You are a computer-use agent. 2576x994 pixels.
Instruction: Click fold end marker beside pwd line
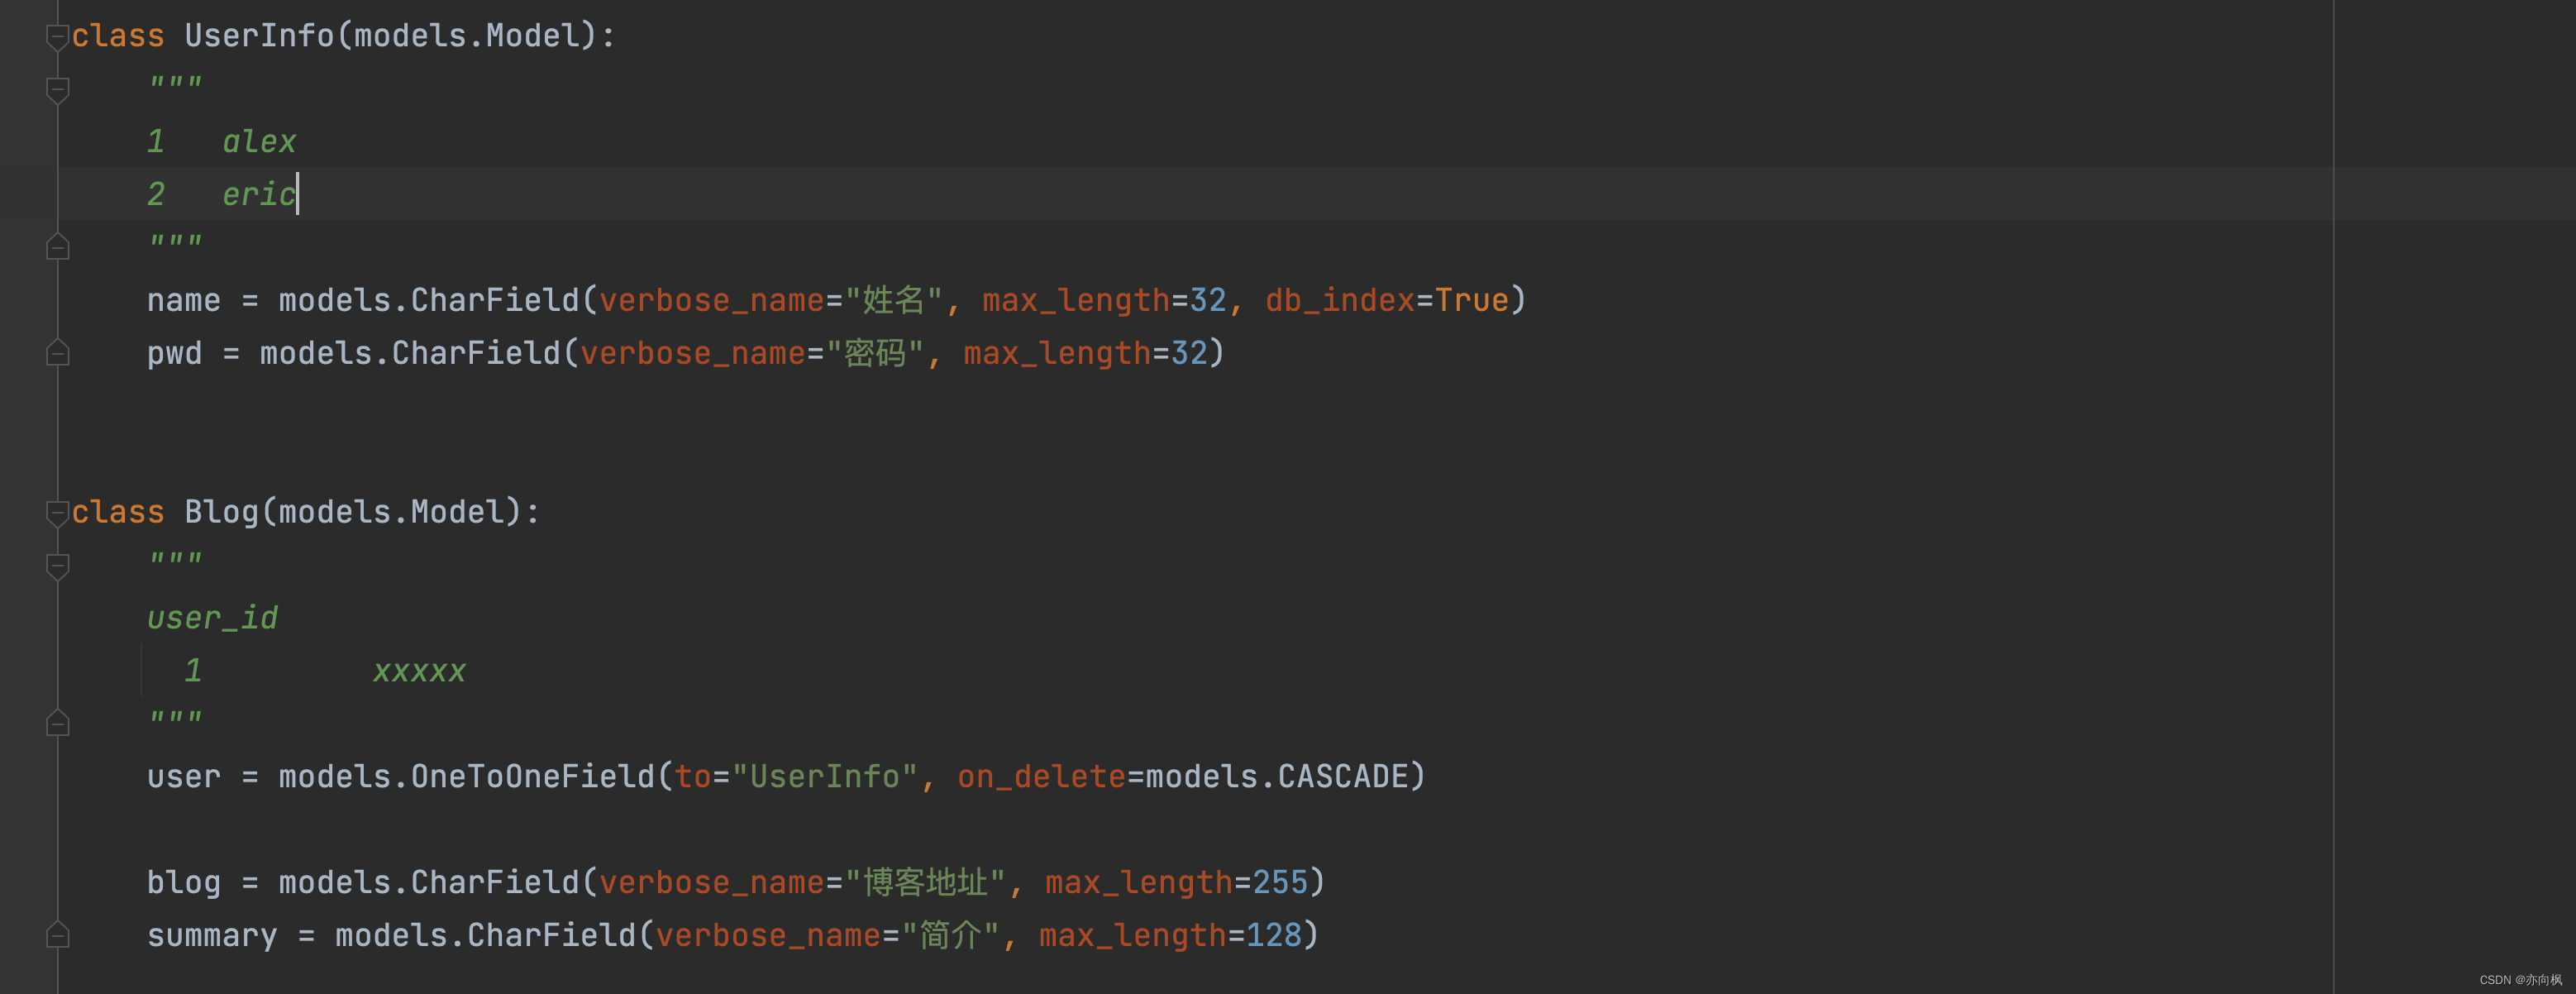click(57, 352)
